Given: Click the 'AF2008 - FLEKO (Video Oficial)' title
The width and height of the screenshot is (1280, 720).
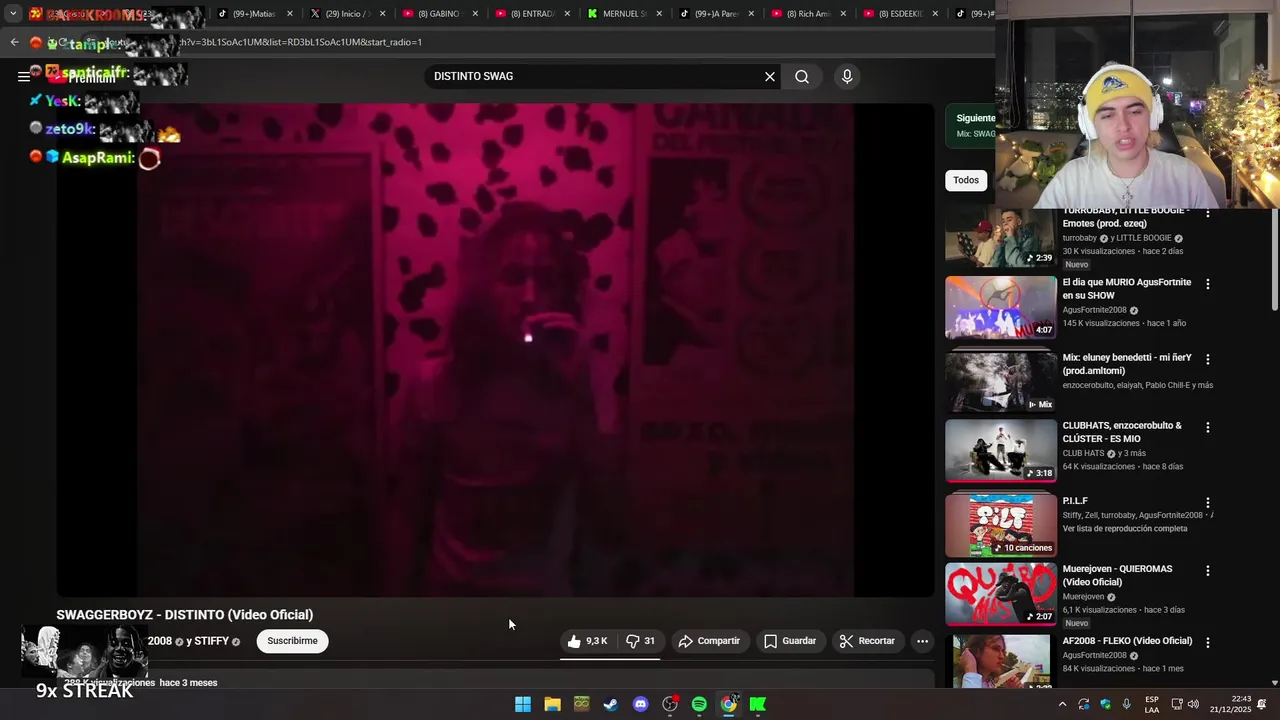Looking at the screenshot, I should coord(1127,641).
